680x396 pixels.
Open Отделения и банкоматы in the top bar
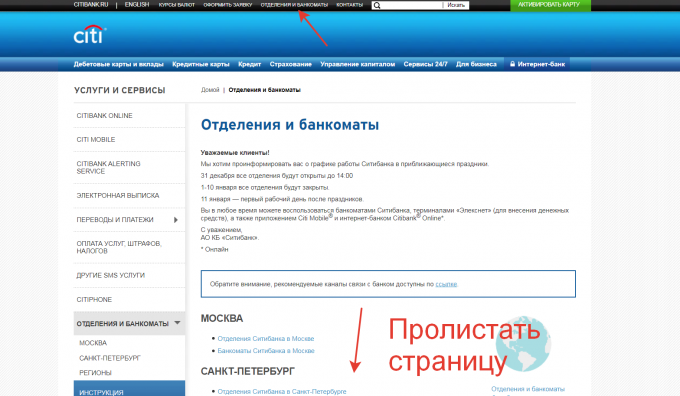[x=294, y=5]
